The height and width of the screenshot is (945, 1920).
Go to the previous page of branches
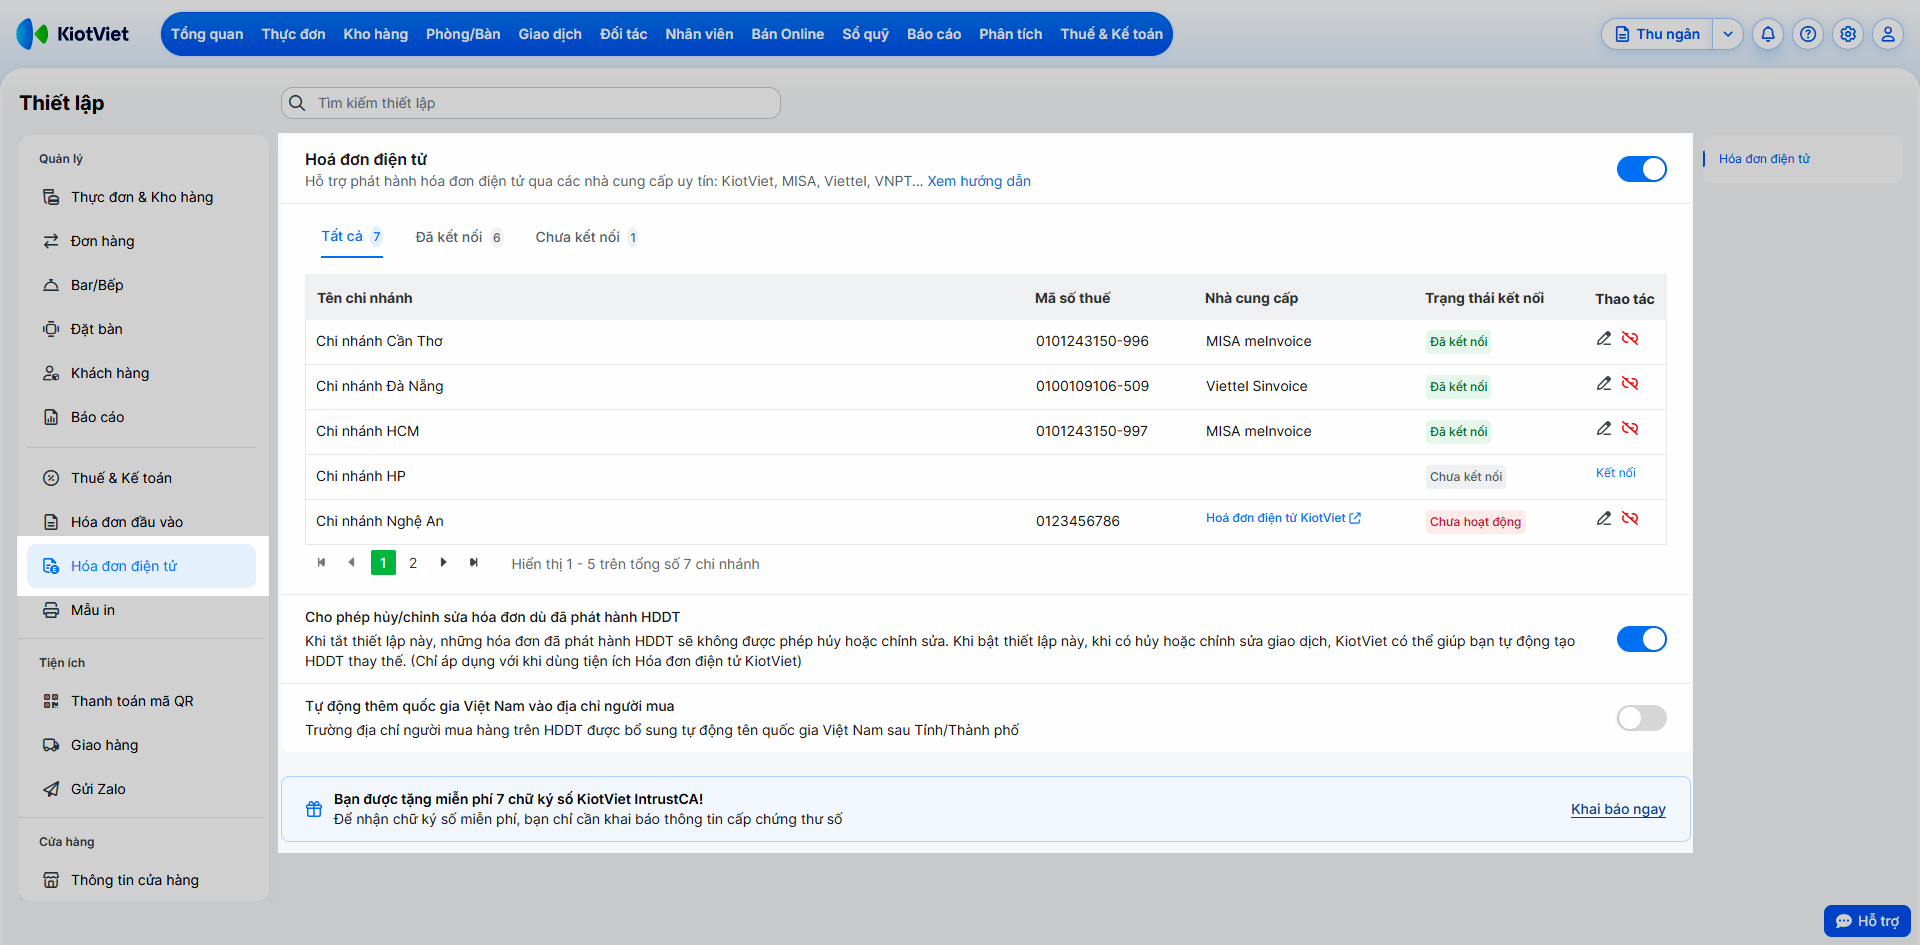click(351, 563)
